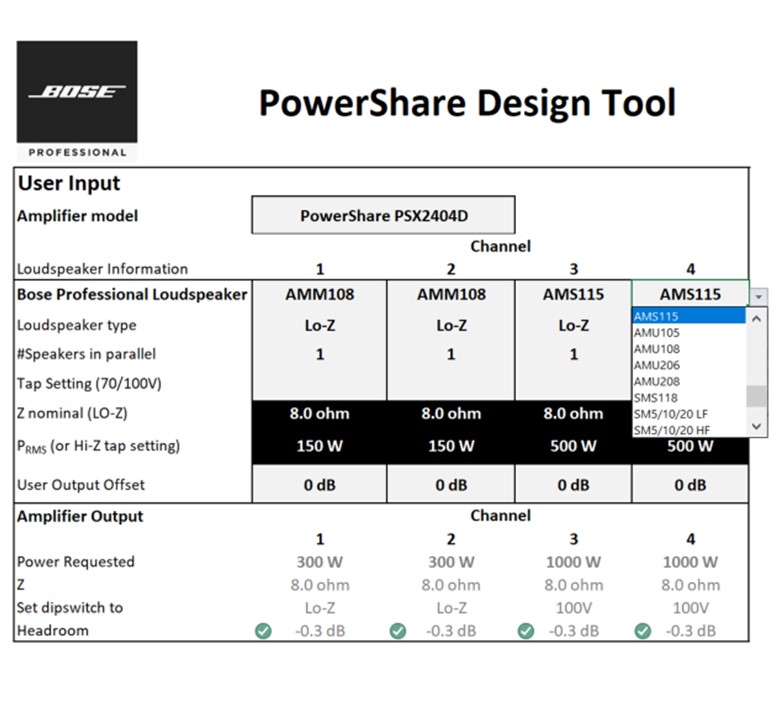The height and width of the screenshot is (709, 774).
Task: Select channel 1 AMM108 loudspeaker cell
Action: click(x=319, y=295)
